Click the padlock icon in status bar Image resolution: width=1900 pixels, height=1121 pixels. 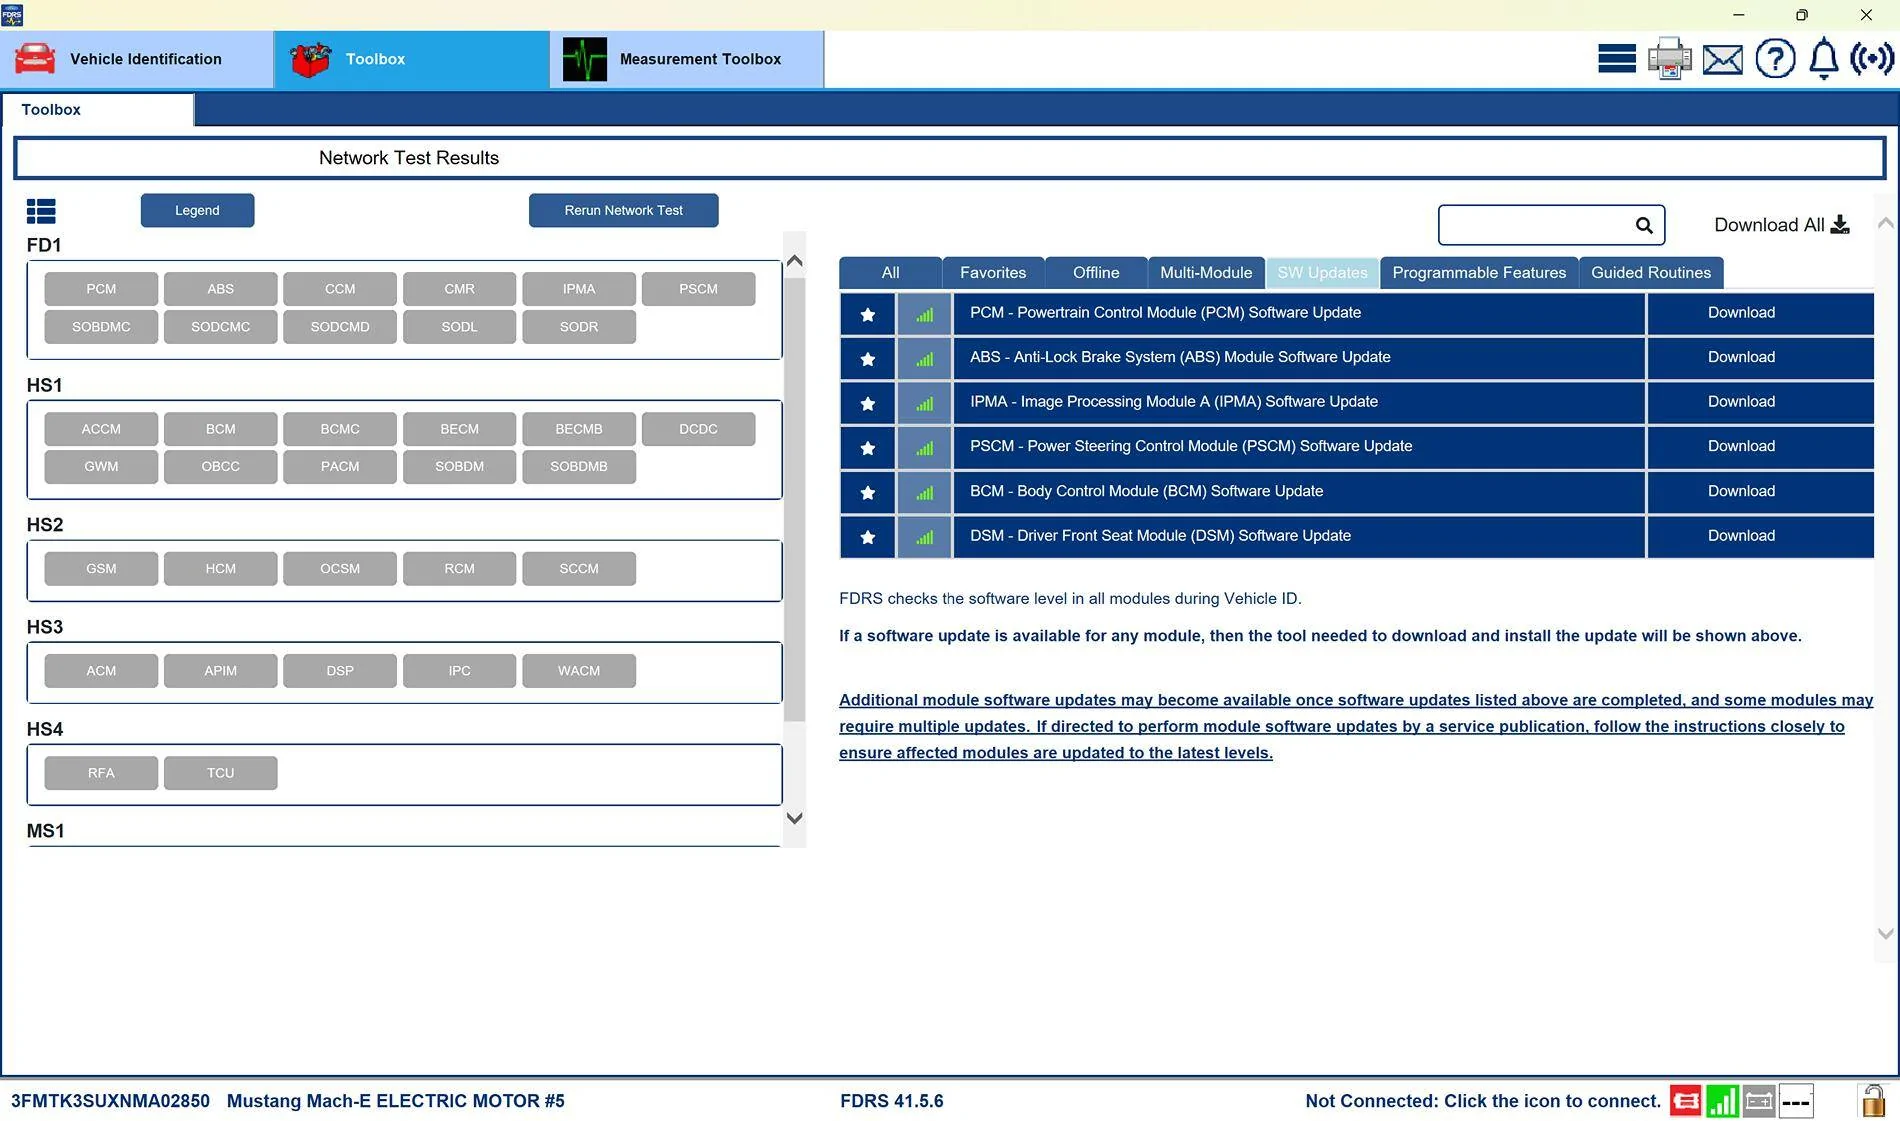[1873, 1101]
